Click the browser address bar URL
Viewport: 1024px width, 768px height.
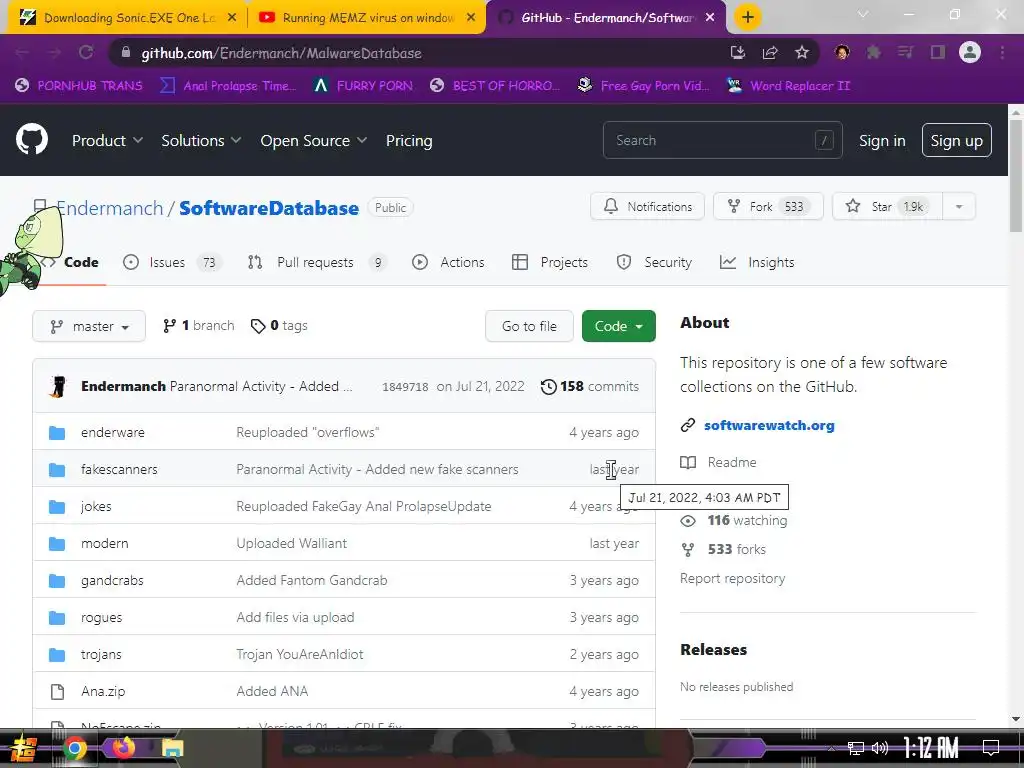point(281,53)
